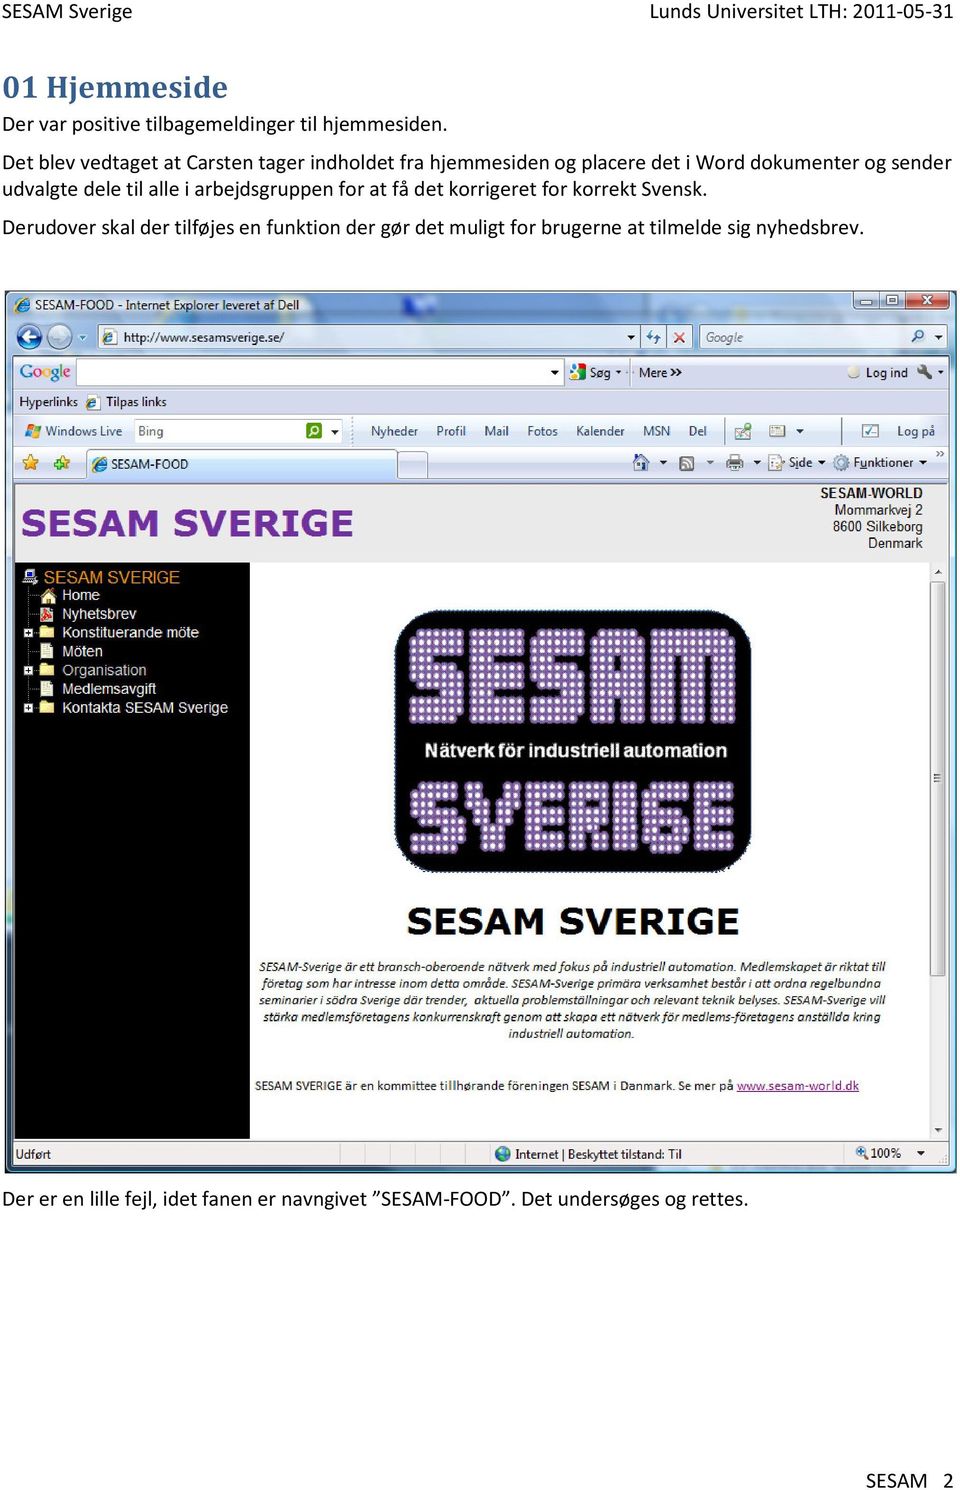Click the Windows Live logo
960x1490 pixels.
(33, 431)
